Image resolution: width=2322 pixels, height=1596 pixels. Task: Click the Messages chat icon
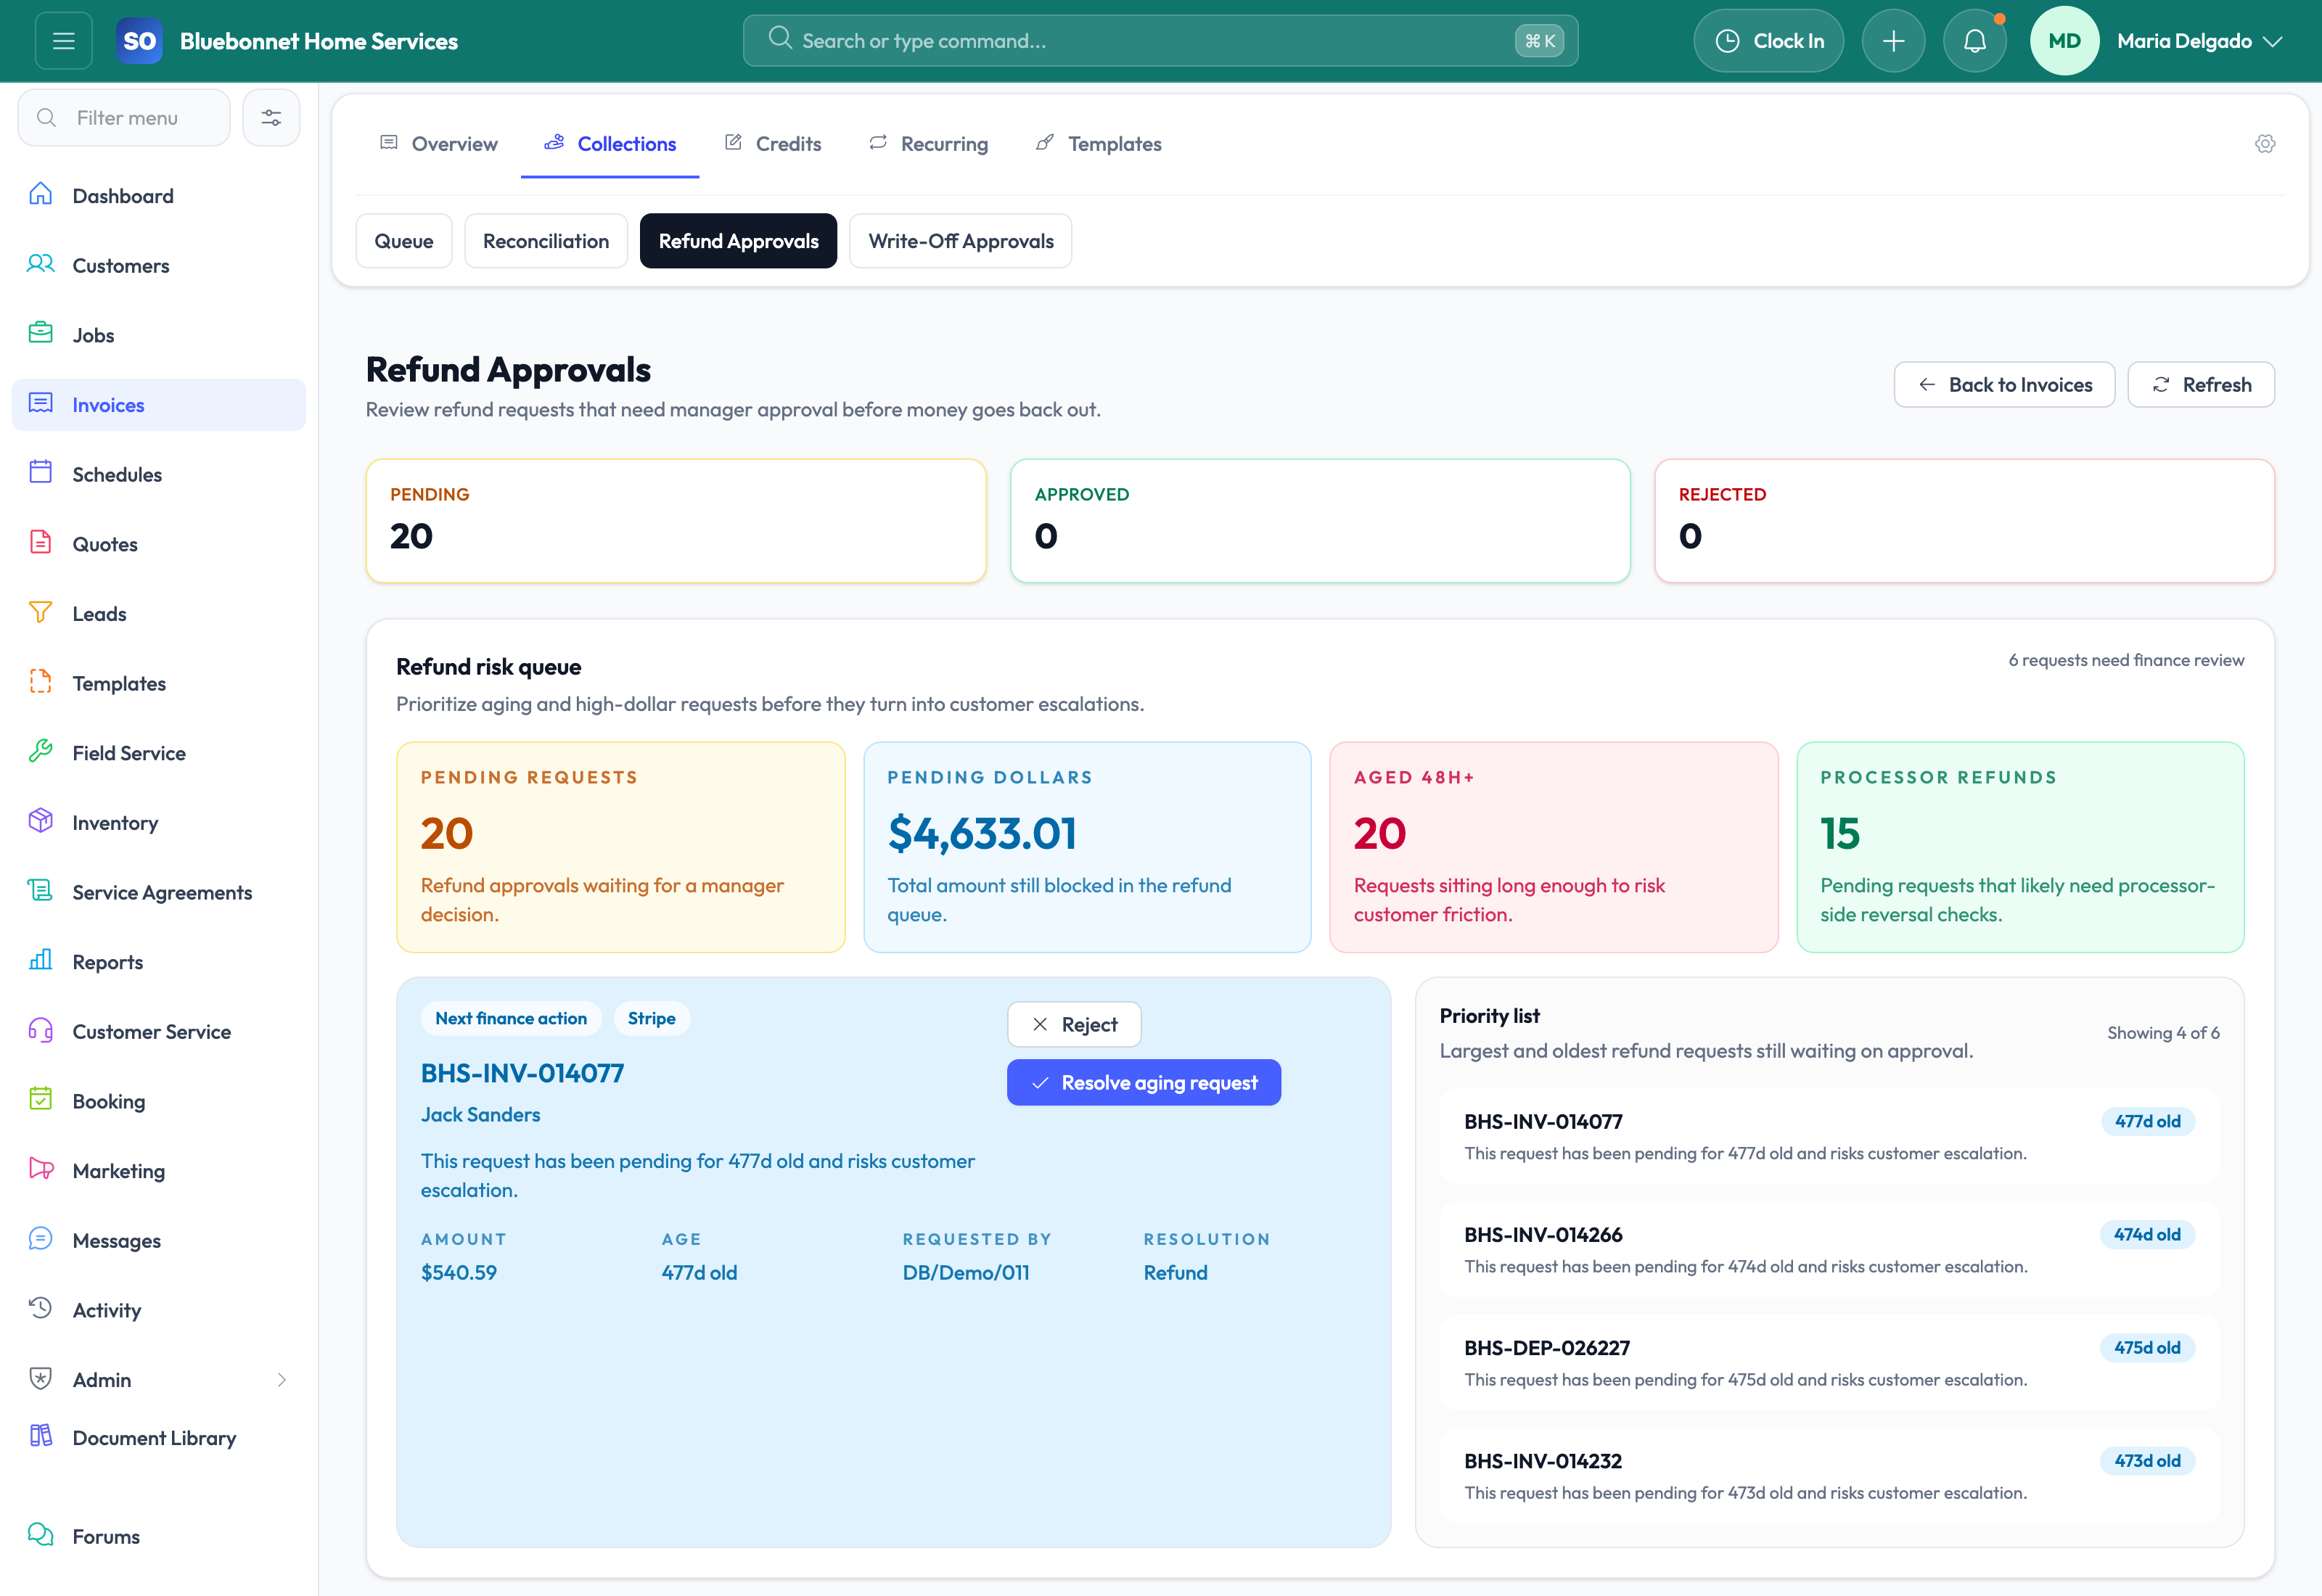pyautogui.click(x=40, y=1239)
